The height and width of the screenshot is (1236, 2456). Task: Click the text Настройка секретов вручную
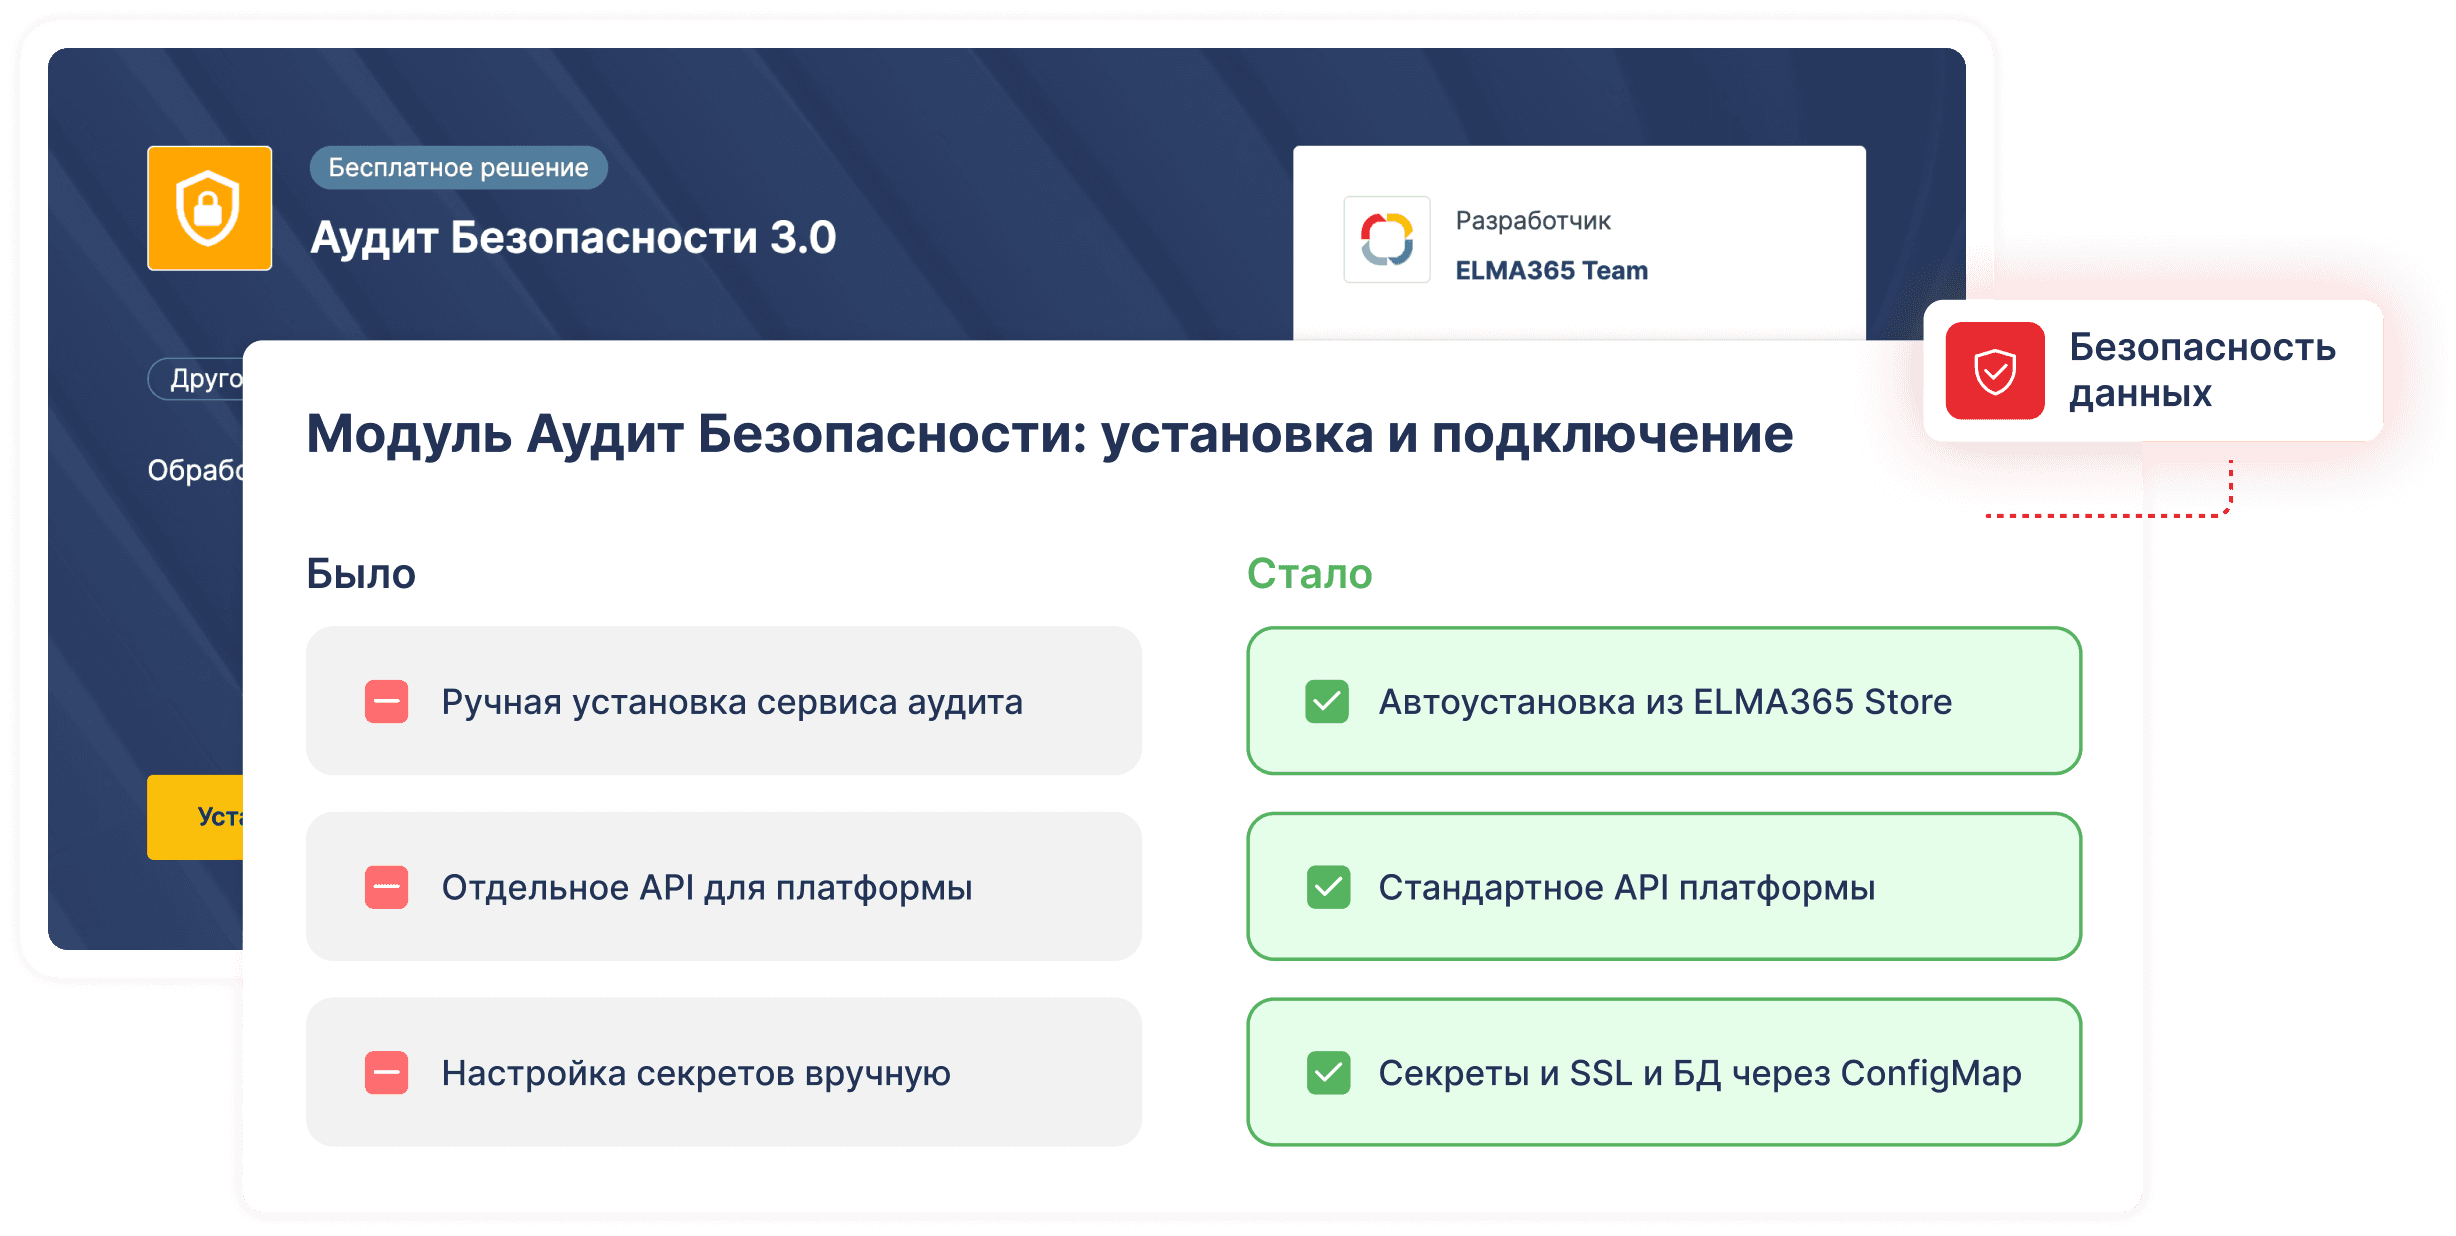click(696, 1073)
